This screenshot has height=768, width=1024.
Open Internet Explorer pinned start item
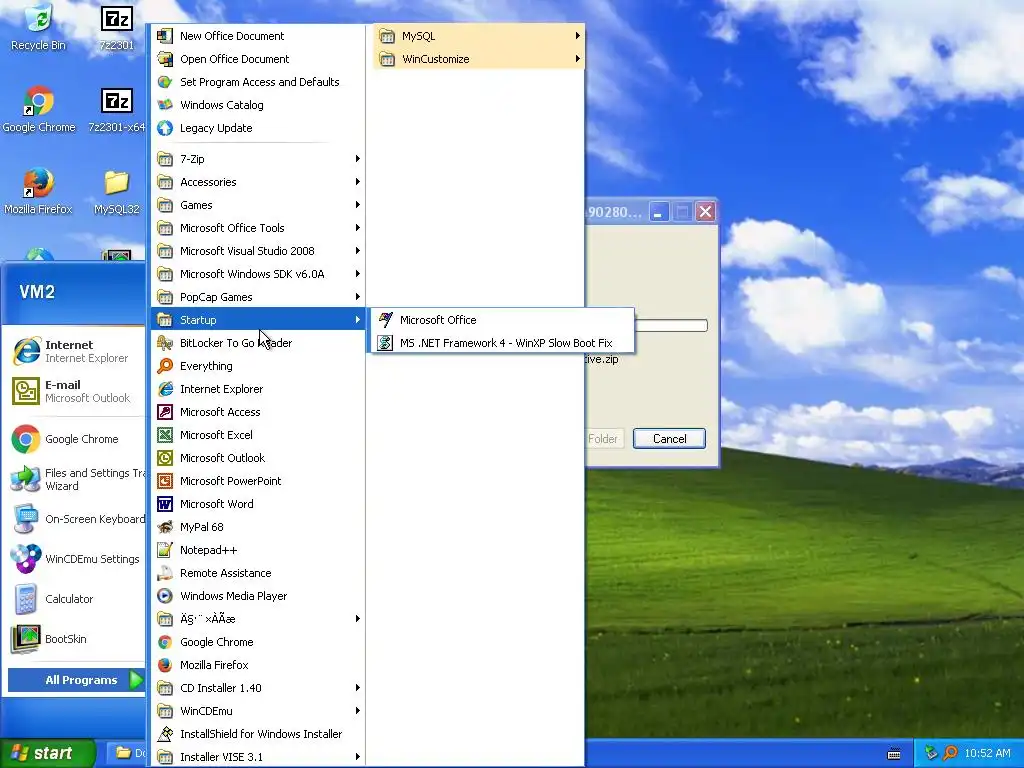[x=74, y=351]
